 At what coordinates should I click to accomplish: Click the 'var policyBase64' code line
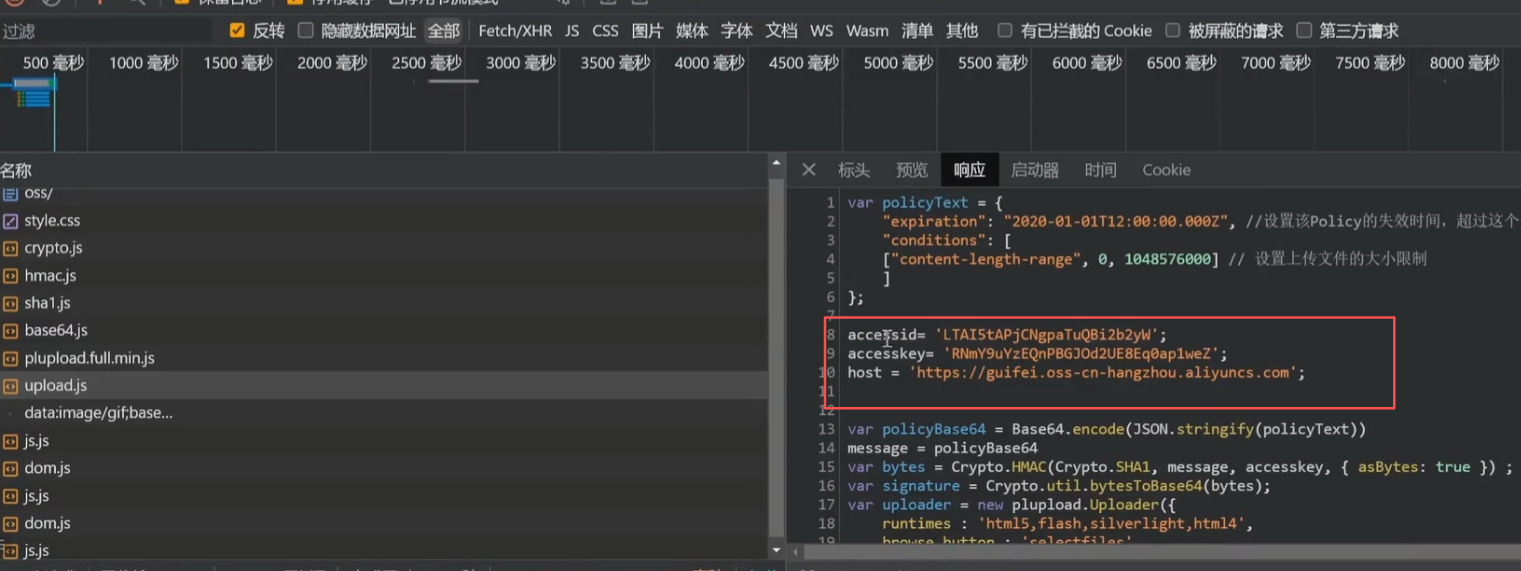click(x=1107, y=430)
